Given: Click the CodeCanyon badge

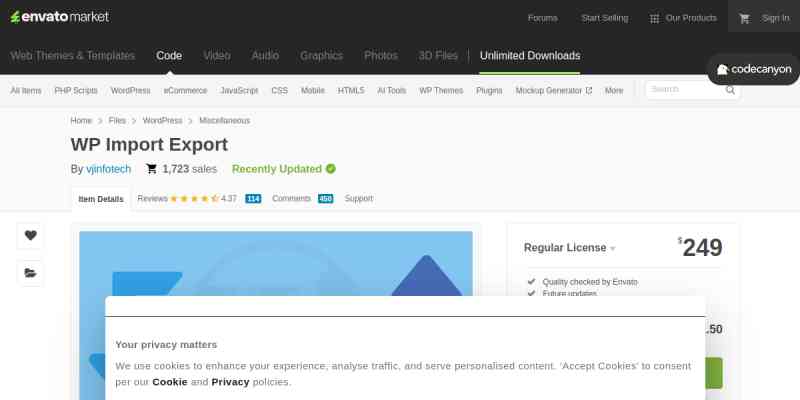Looking at the screenshot, I should [754, 69].
